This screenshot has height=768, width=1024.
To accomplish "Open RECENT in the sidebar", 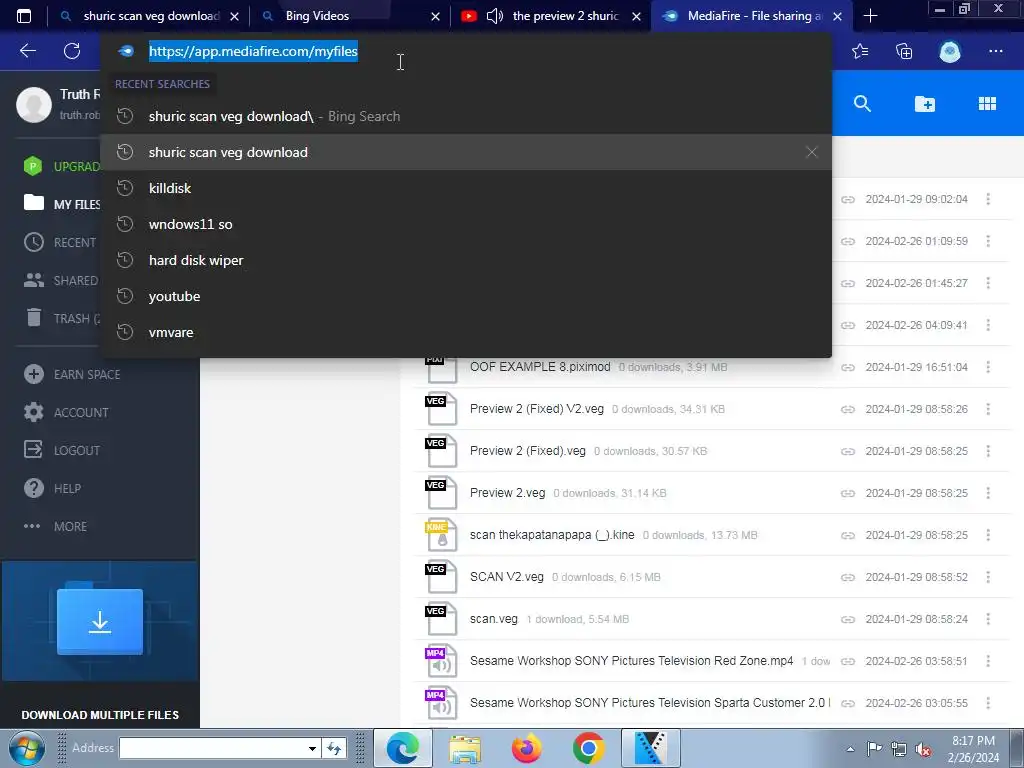I will pos(60,242).
